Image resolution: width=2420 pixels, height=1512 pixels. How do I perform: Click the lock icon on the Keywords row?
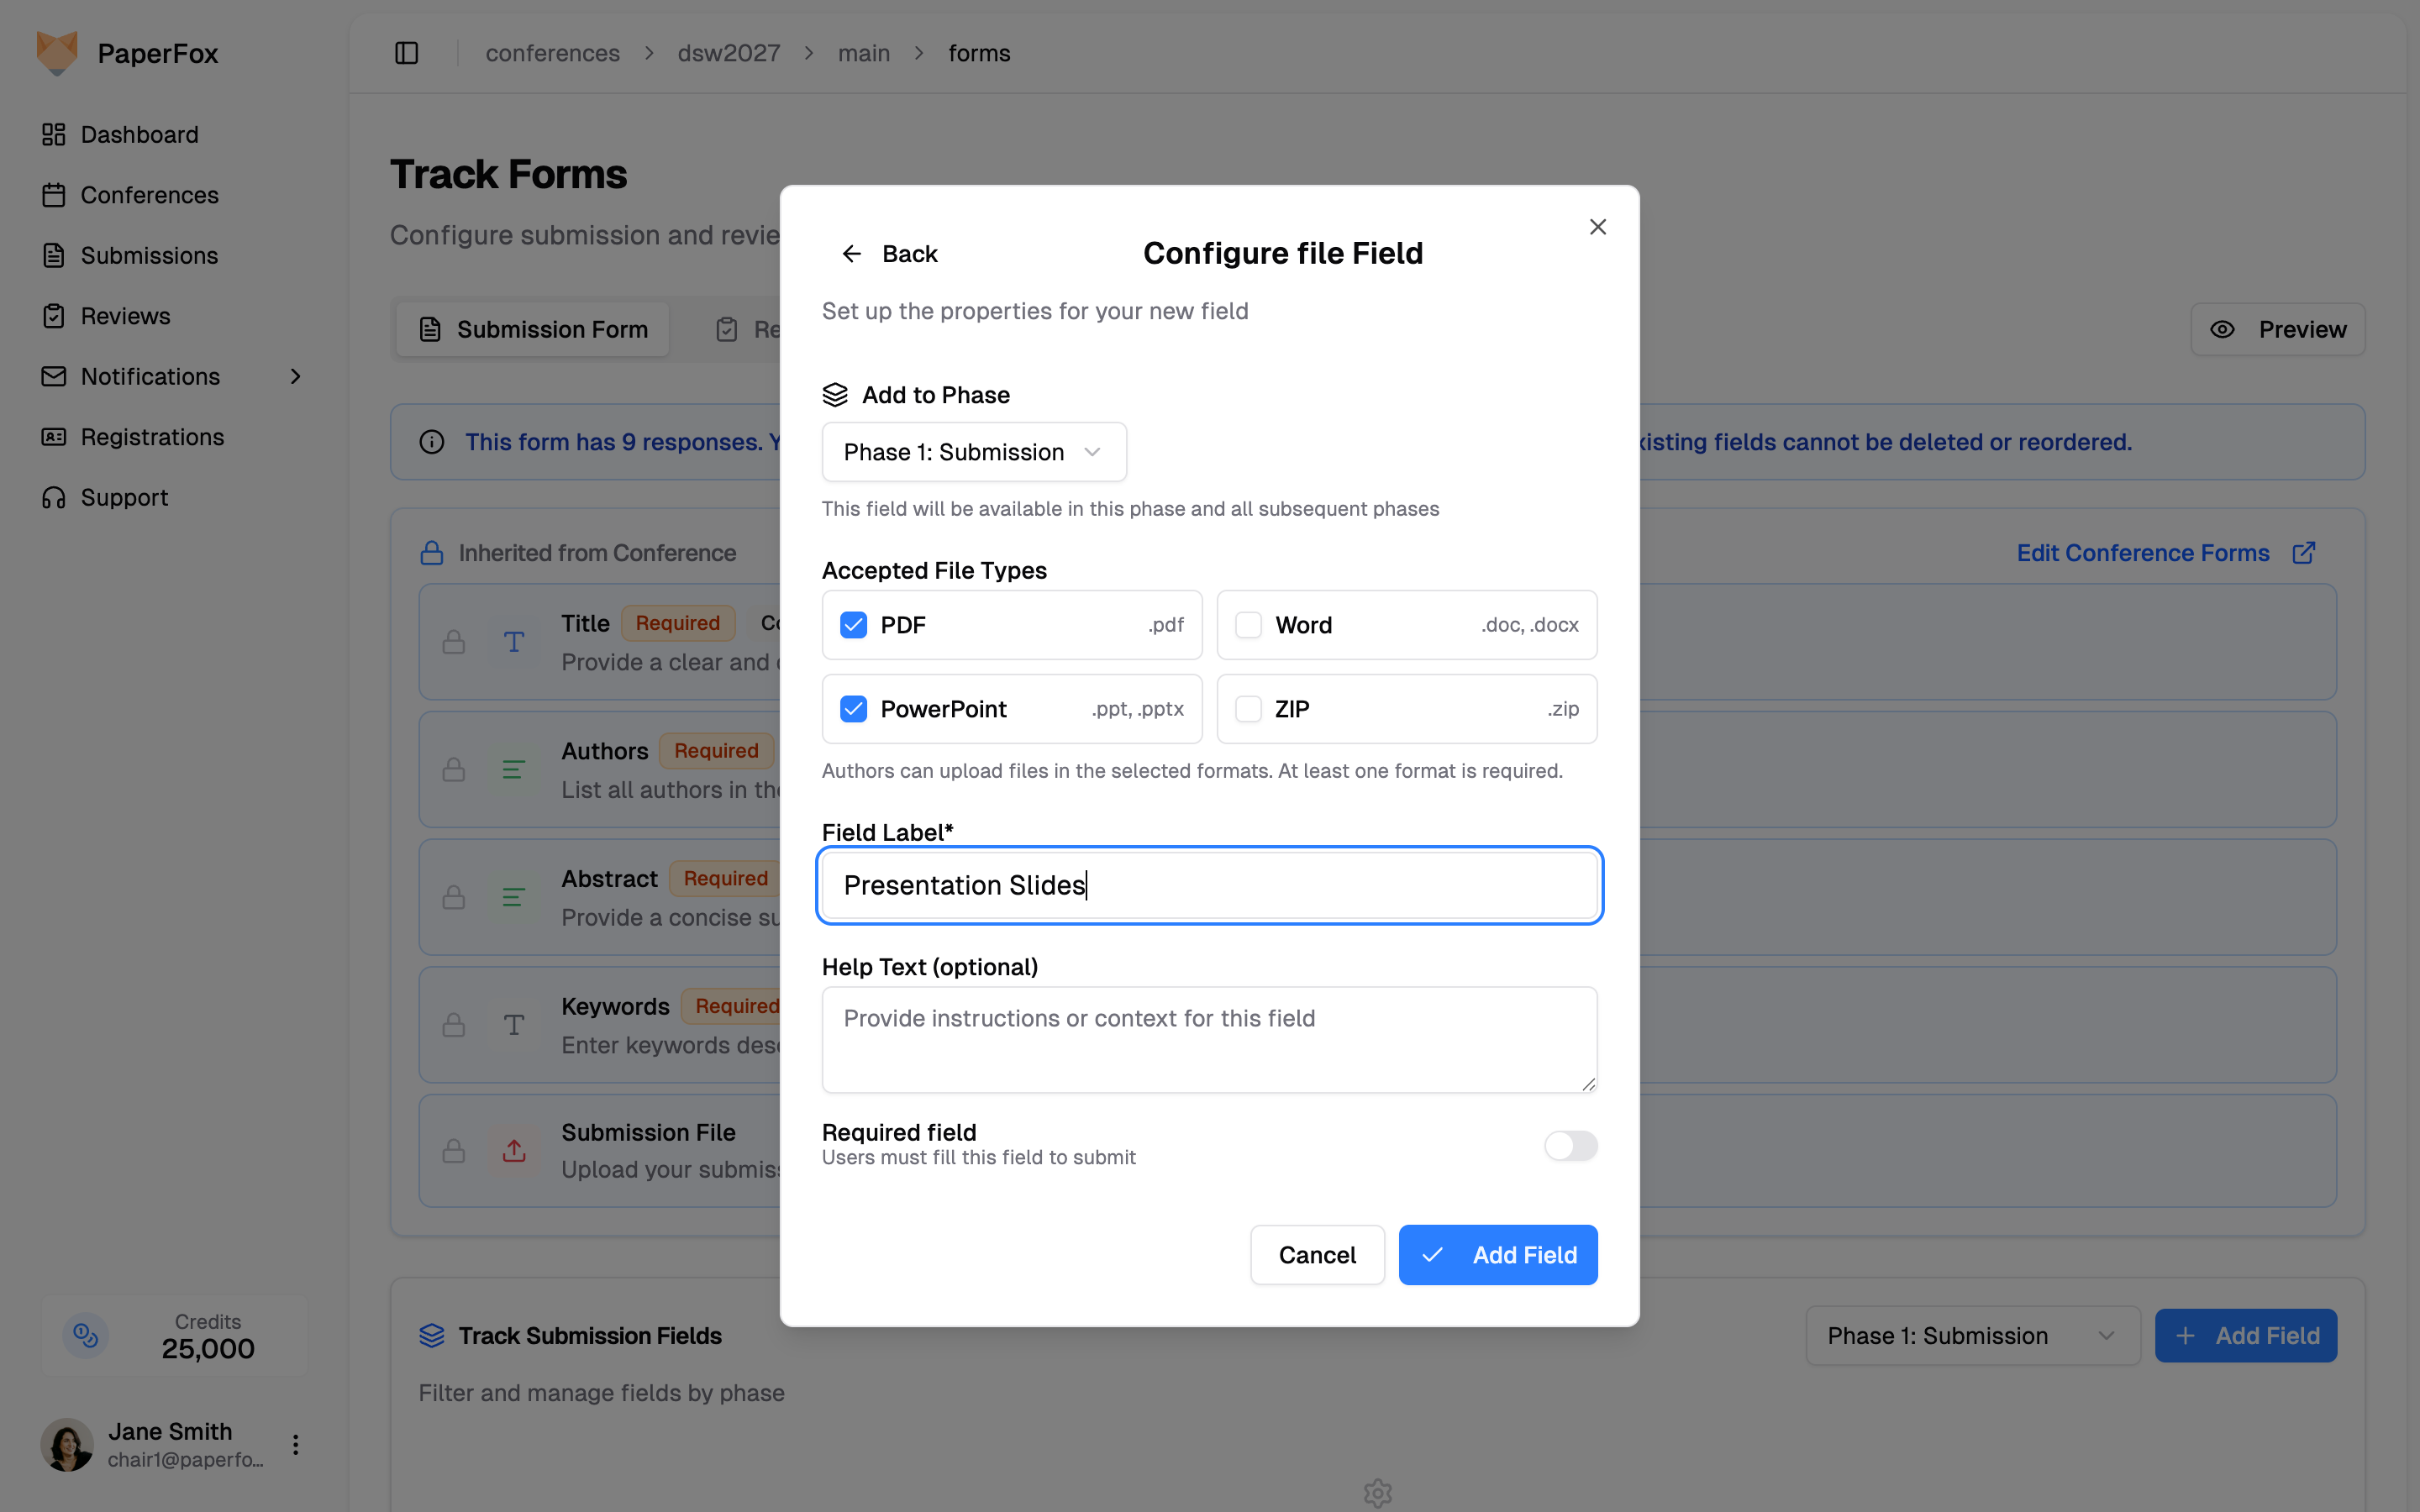[454, 1025]
